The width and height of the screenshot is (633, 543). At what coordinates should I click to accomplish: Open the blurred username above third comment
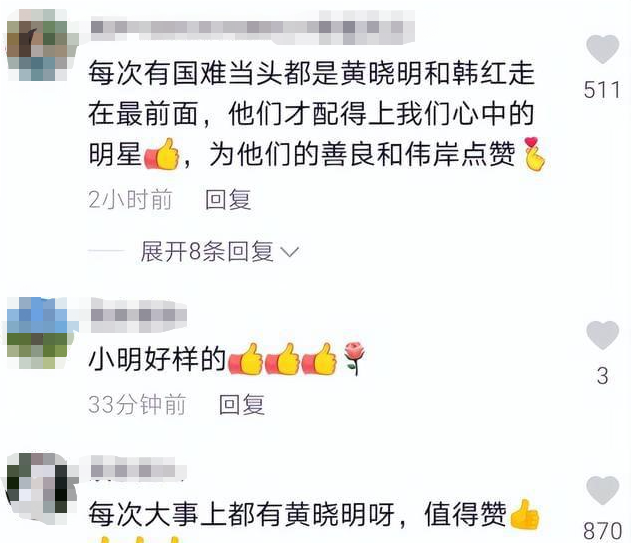[138, 469]
